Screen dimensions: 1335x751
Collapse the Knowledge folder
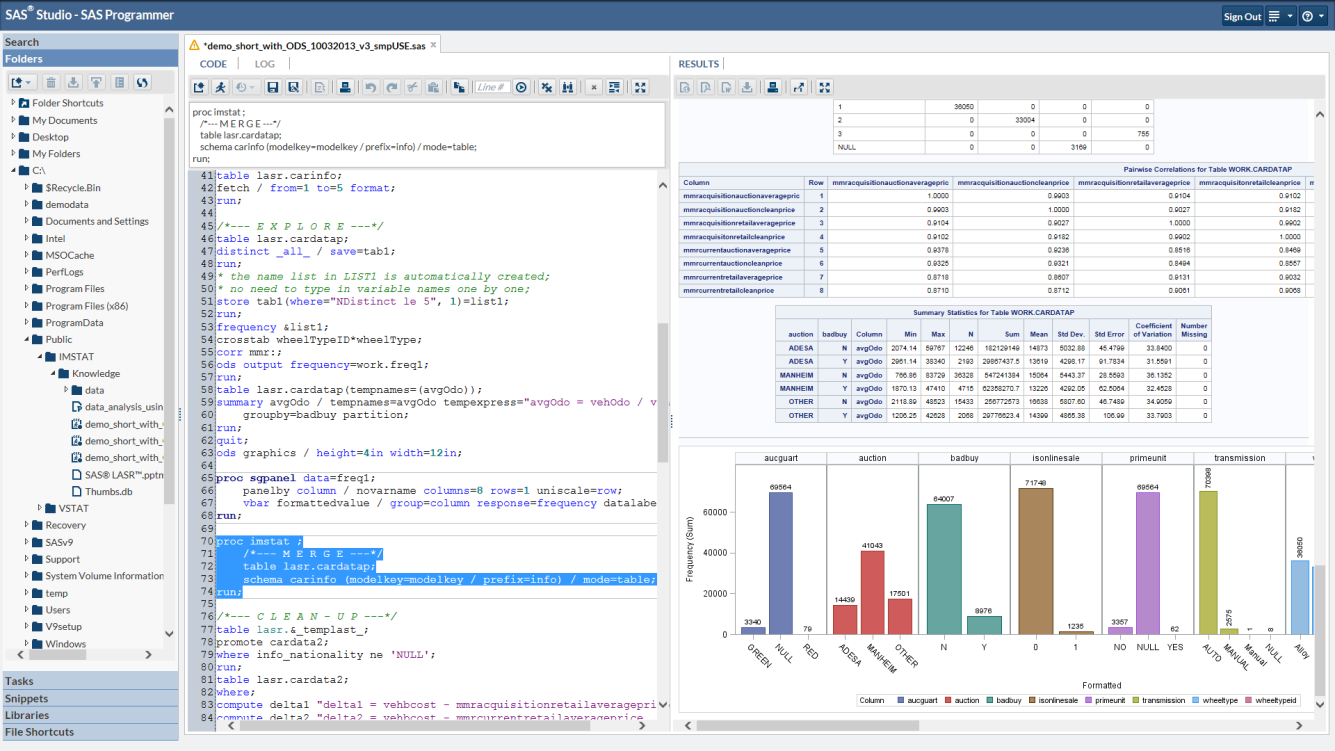pos(53,373)
